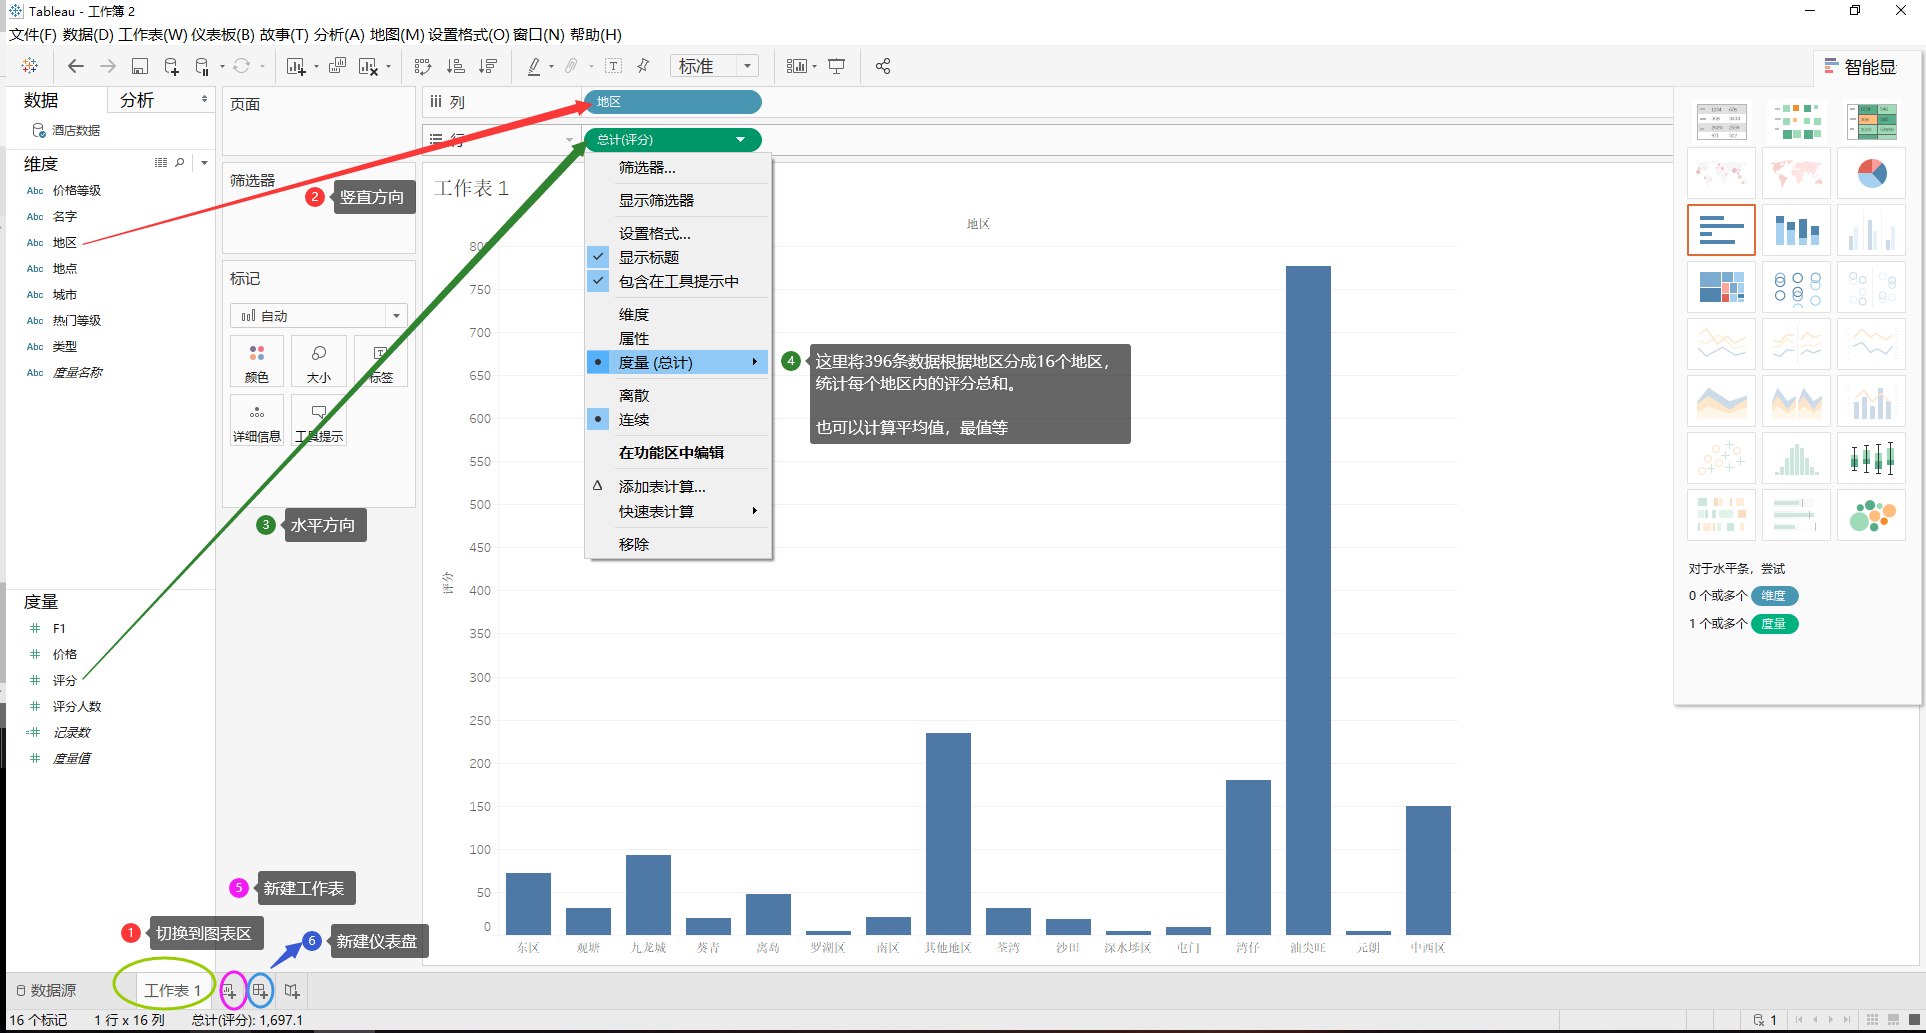Click the duplicate sheet icon
1926x1033 pixels.
point(337,66)
